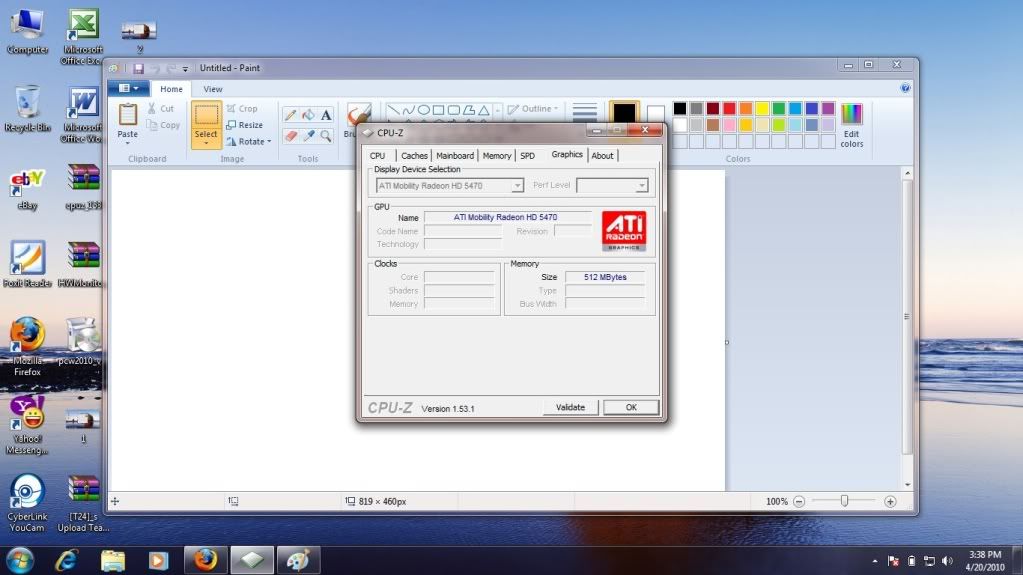Open Windows Explorer folder on taskbar
The image size is (1023, 575).
click(x=113, y=560)
